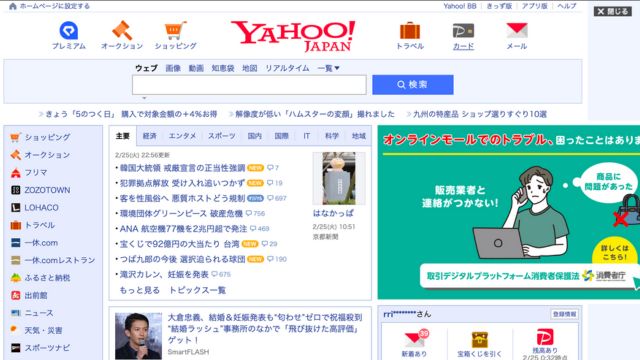
Task: Select the IT news tab
Action: click(307, 136)
